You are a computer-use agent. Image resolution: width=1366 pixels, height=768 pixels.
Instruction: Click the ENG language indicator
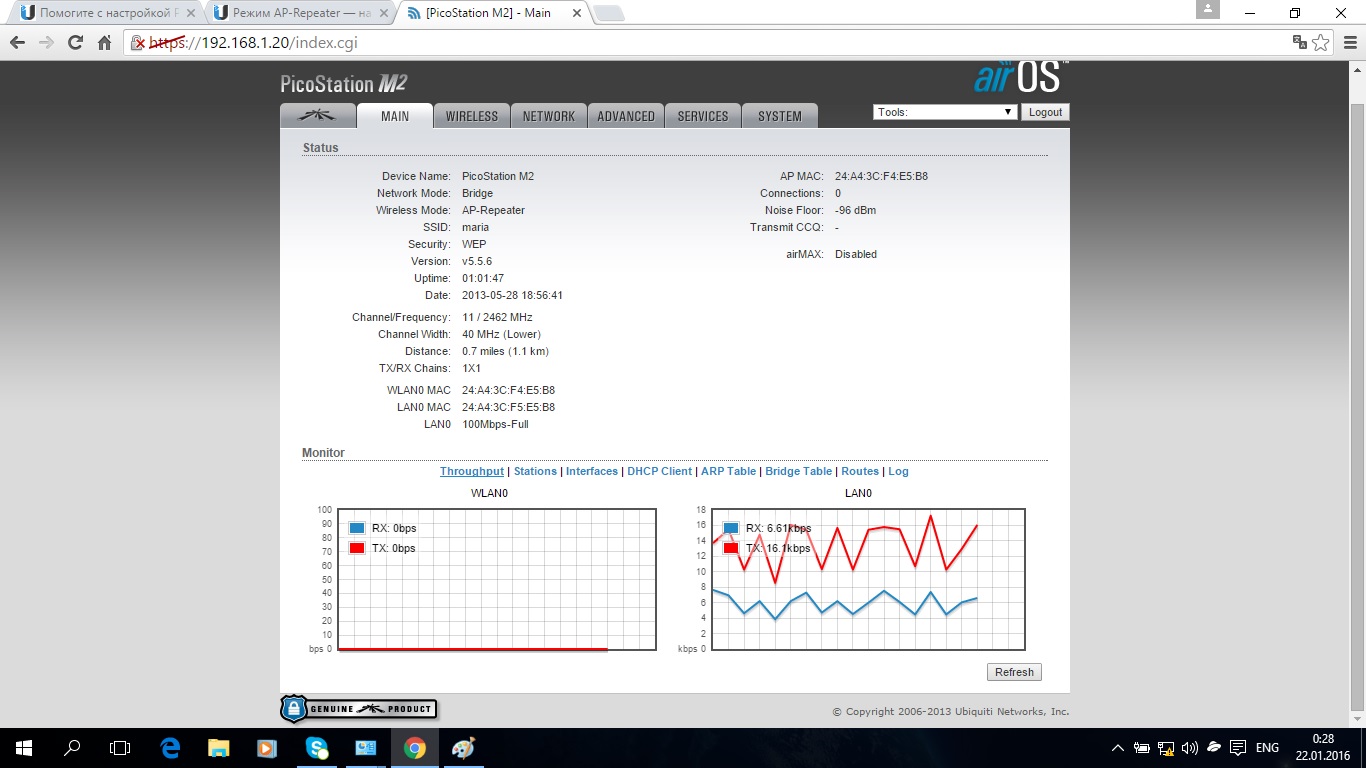(x=1267, y=748)
